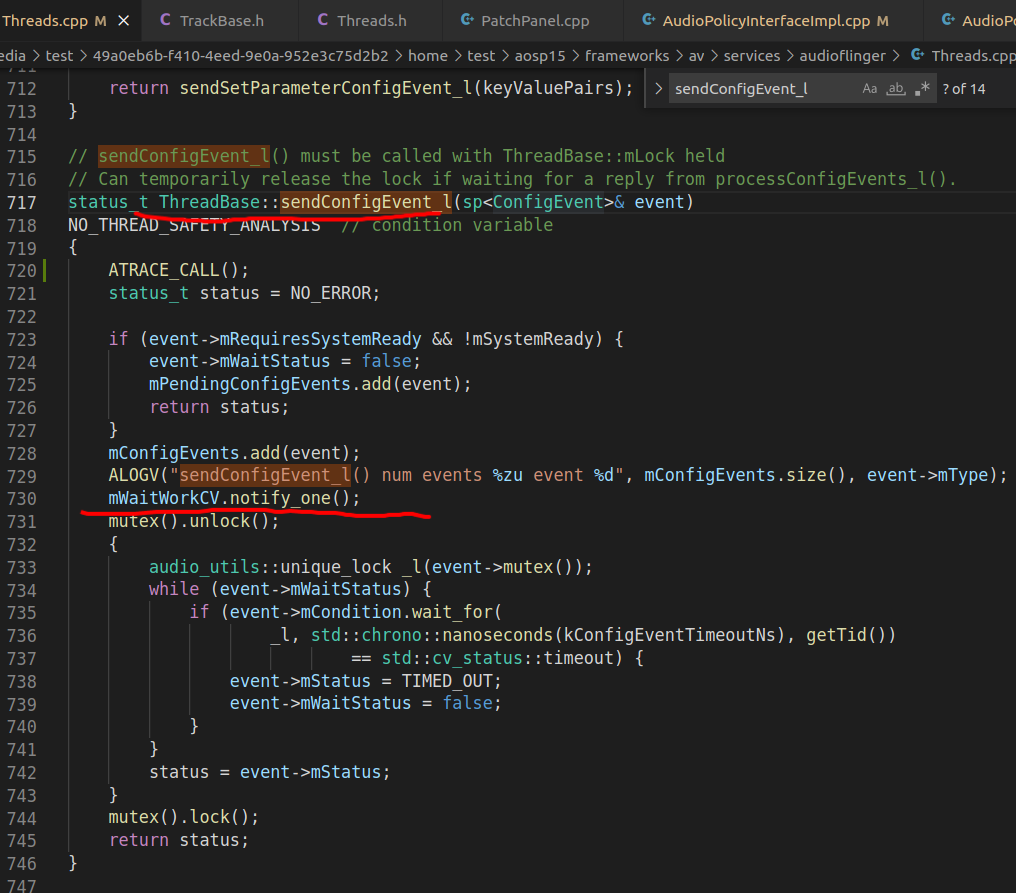The width and height of the screenshot is (1016, 893).
Task: Click 'status = event->mStatus;' on line 742
Action: (270, 772)
